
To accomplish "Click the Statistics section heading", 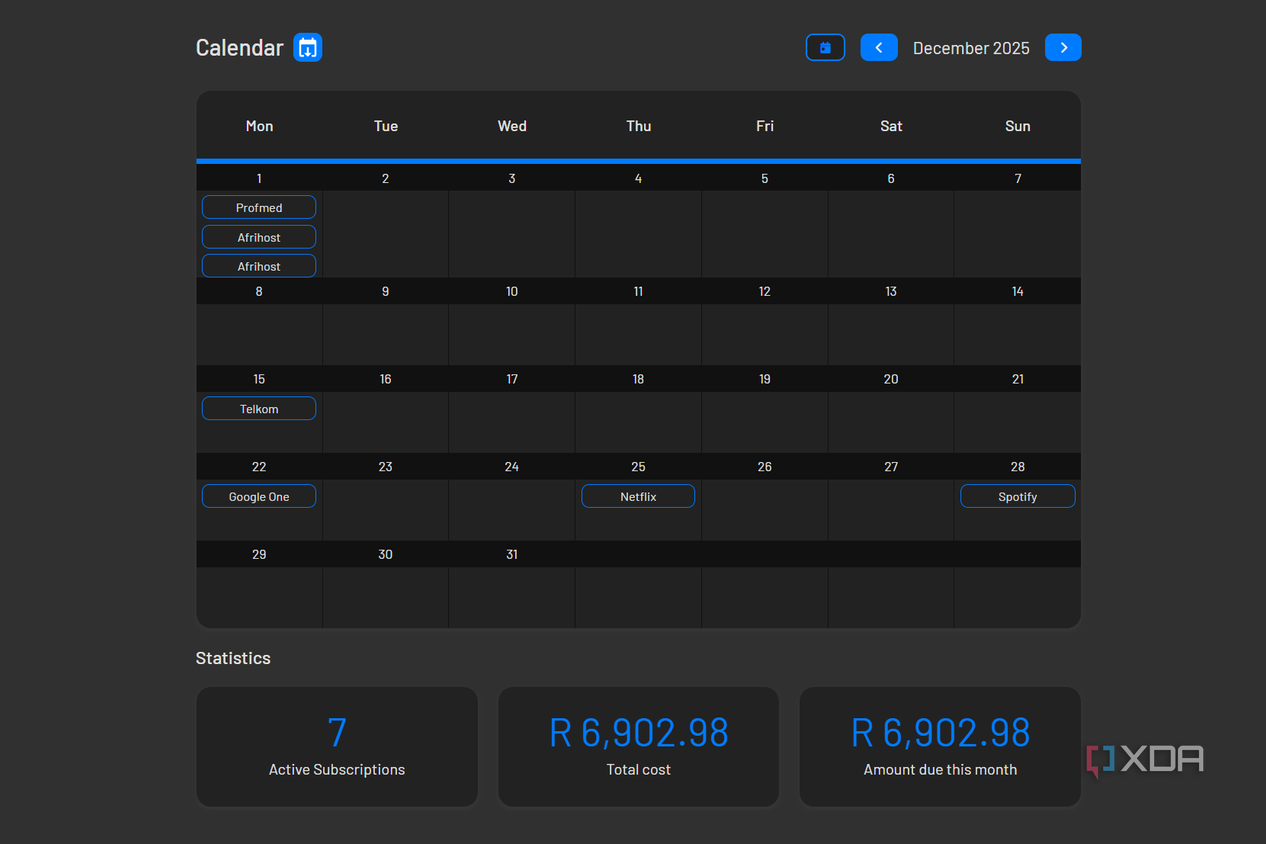I will click(x=233, y=658).
